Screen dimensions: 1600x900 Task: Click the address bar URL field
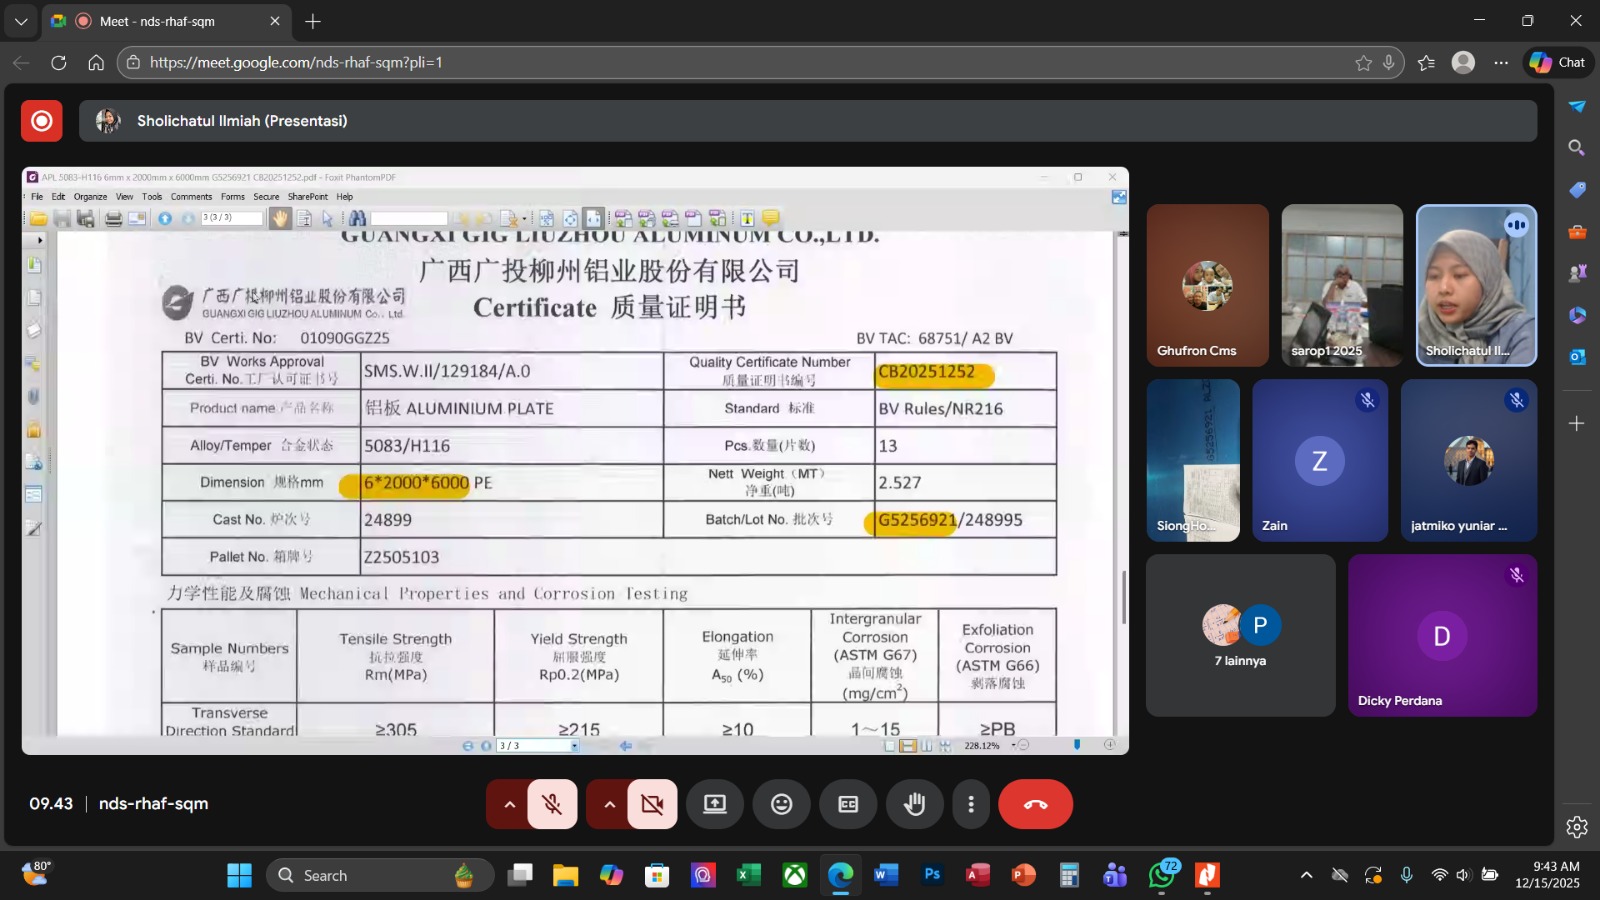point(740,62)
